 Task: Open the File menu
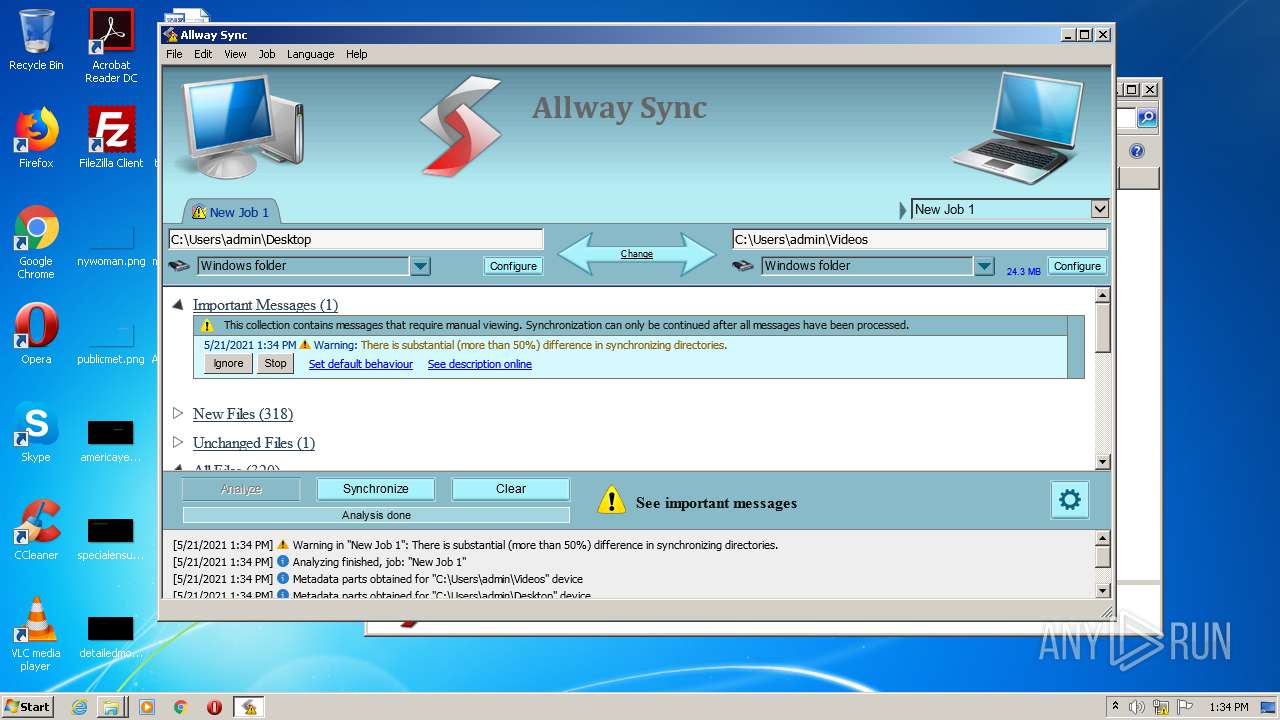[x=174, y=54]
